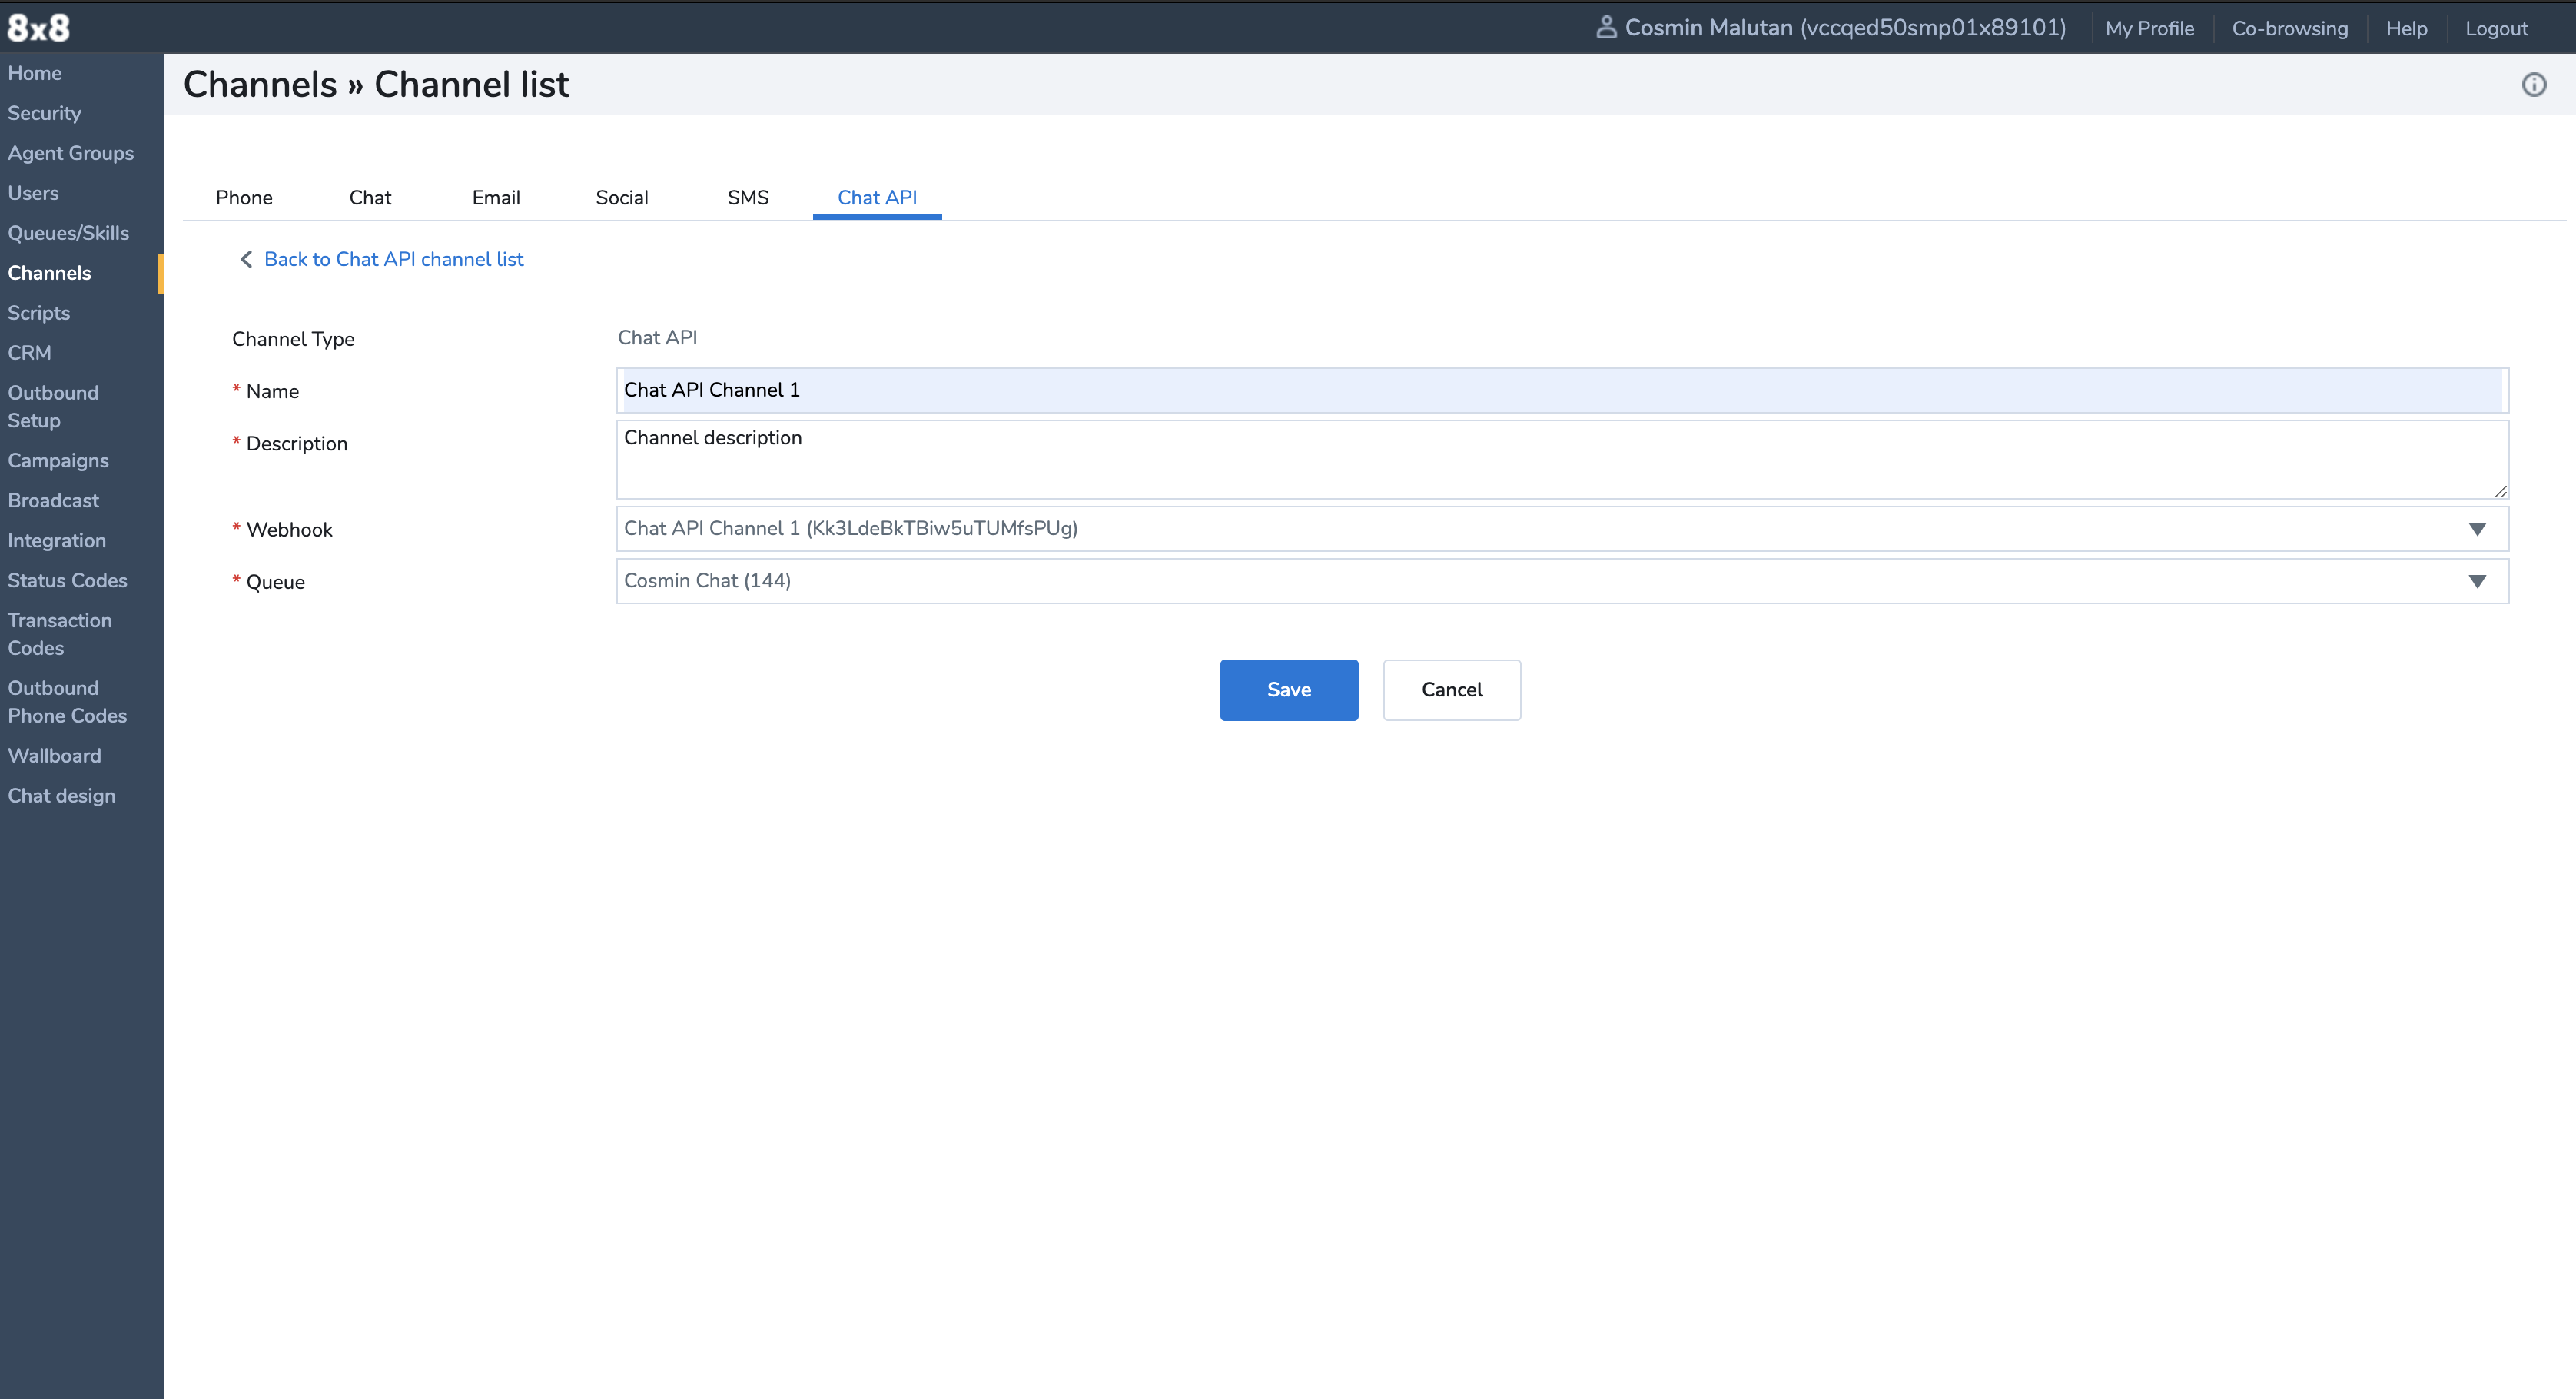Click the 8x8 logo icon
Screen dimensions: 2576x1399
click(x=38, y=27)
